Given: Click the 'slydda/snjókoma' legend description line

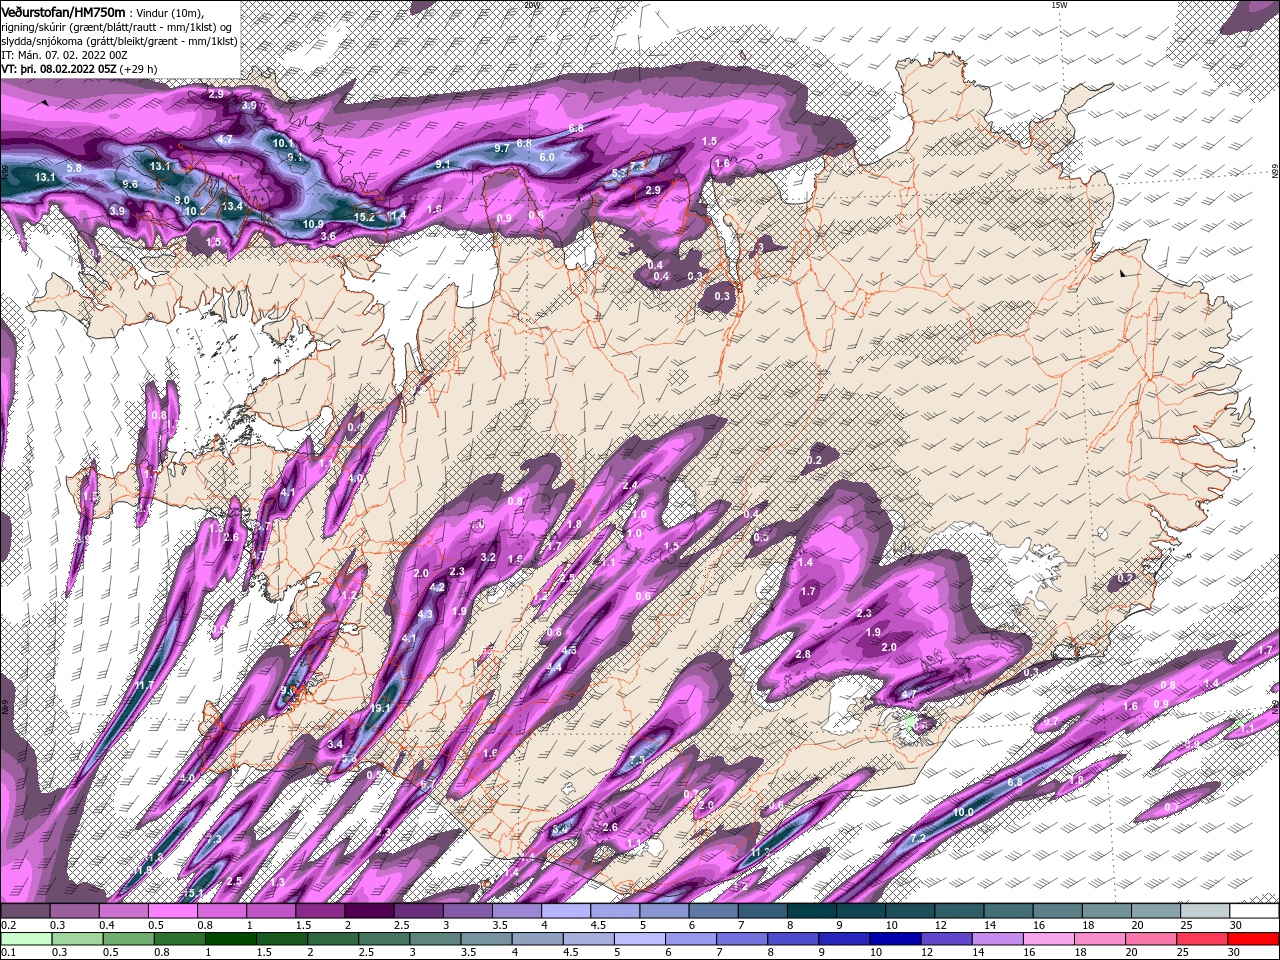Looking at the screenshot, I should pyautogui.click(x=119, y=41).
